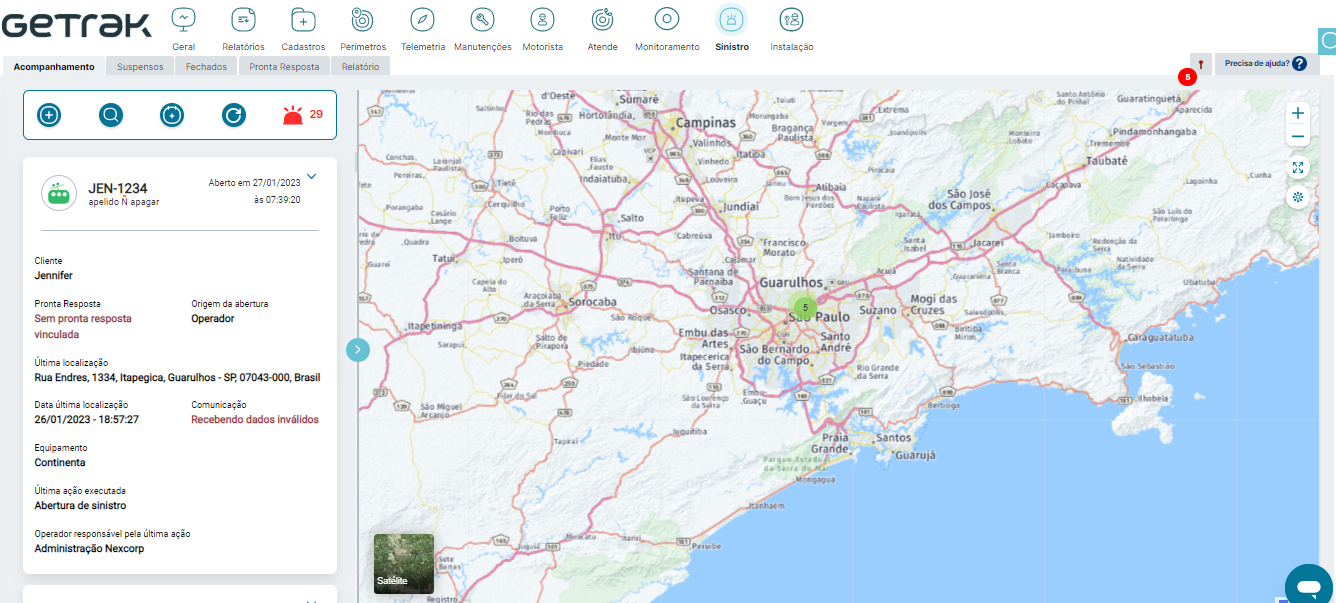This screenshot has height=603, width=1336.
Task: Collapse the side panel with arrow handle
Action: click(x=358, y=349)
